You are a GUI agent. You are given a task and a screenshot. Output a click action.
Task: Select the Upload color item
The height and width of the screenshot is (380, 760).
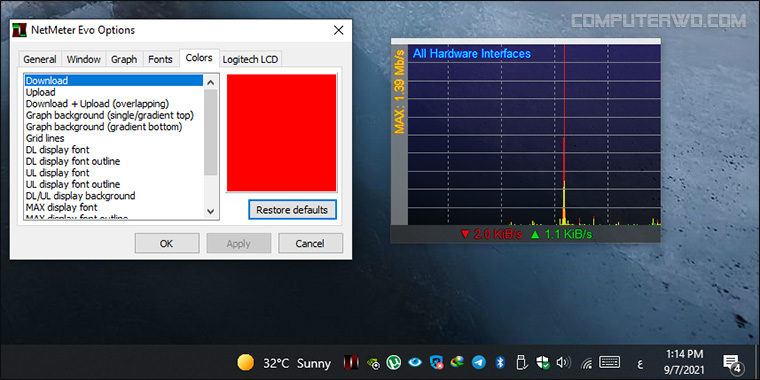(41, 92)
